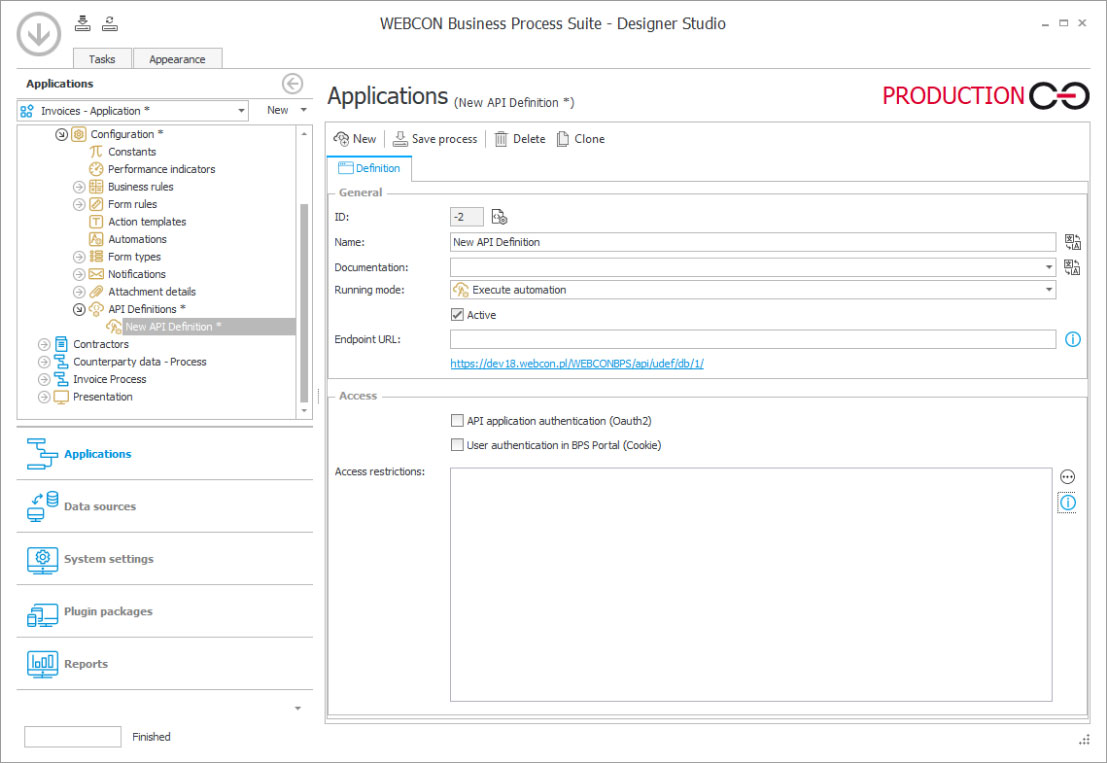Collapse the Applications panel with back arrow
The height and width of the screenshot is (763, 1107).
pyautogui.click(x=292, y=83)
